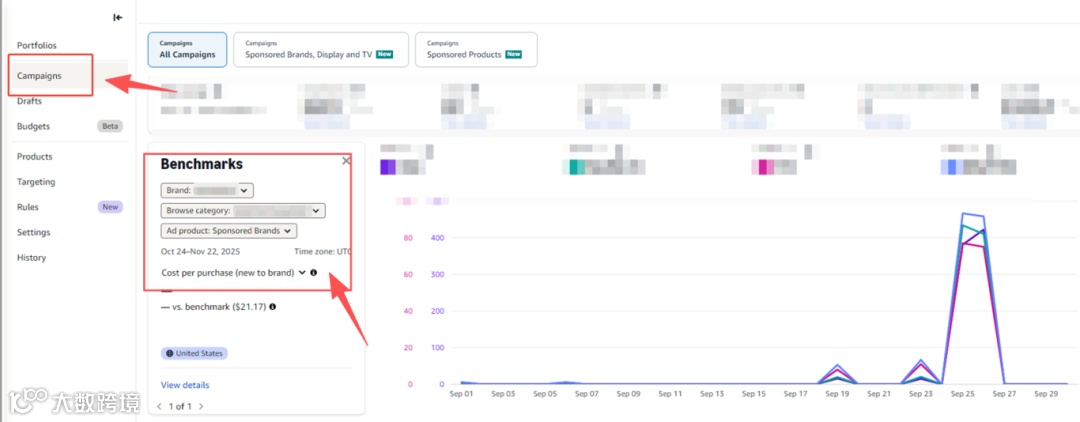1080x422 pixels.
Task: Click the Time zone label
Action: point(322,251)
